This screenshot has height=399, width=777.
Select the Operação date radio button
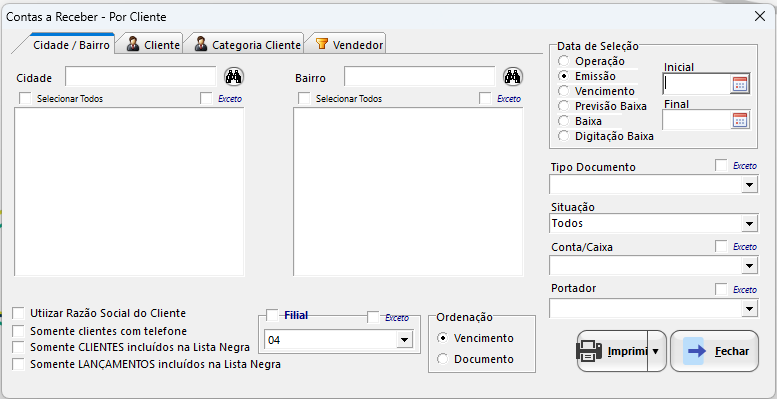(x=563, y=61)
